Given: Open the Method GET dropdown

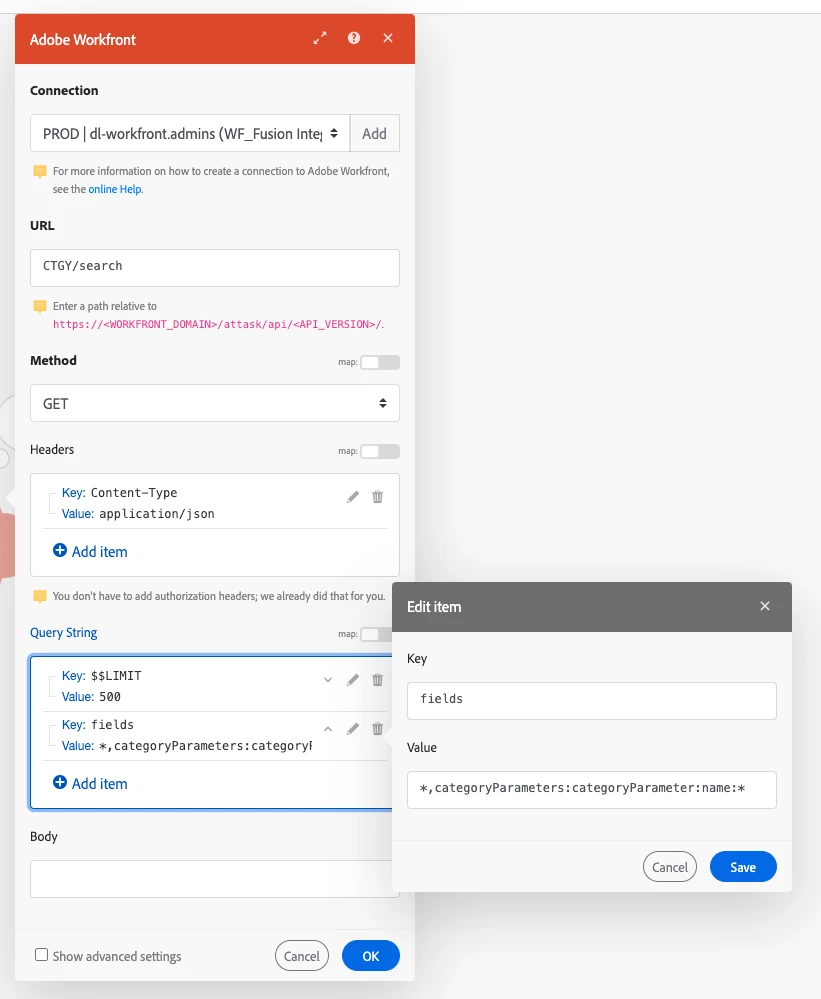Looking at the screenshot, I should click(215, 403).
